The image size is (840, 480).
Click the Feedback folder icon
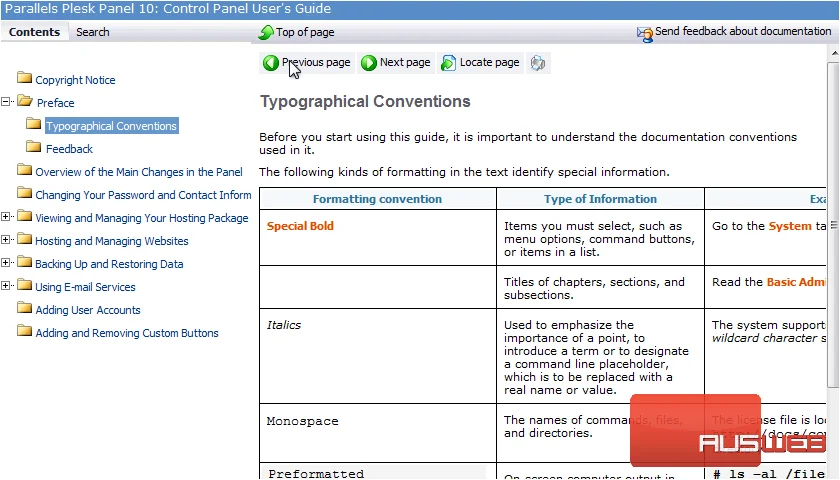coord(33,147)
